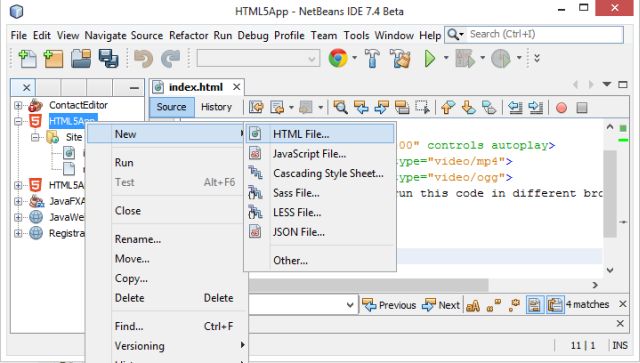
Task: Click Toggle Bookmark editor icon
Action: click(x=489, y=107)
